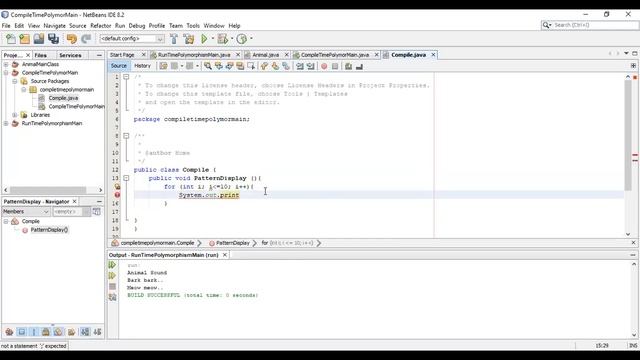The image size is (640, 360).
Task: Click the Debug Project toolbar icon
Action: click(x=222, y=39)
